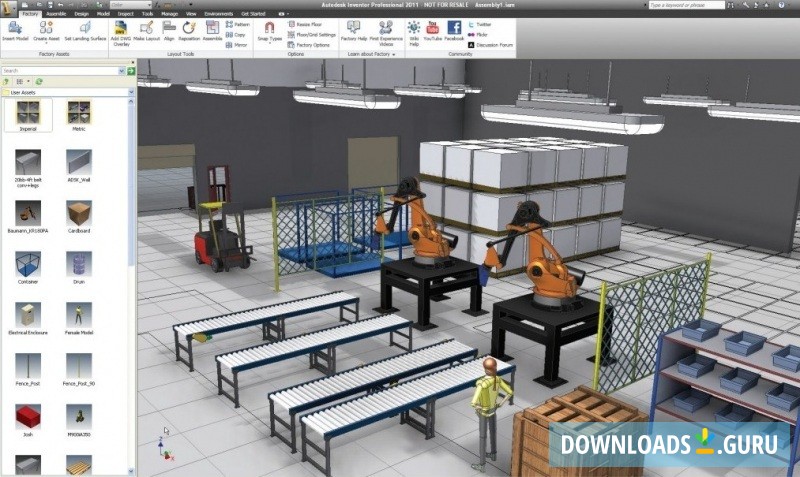Open the asset search history dropdown

tap(121, 71)
